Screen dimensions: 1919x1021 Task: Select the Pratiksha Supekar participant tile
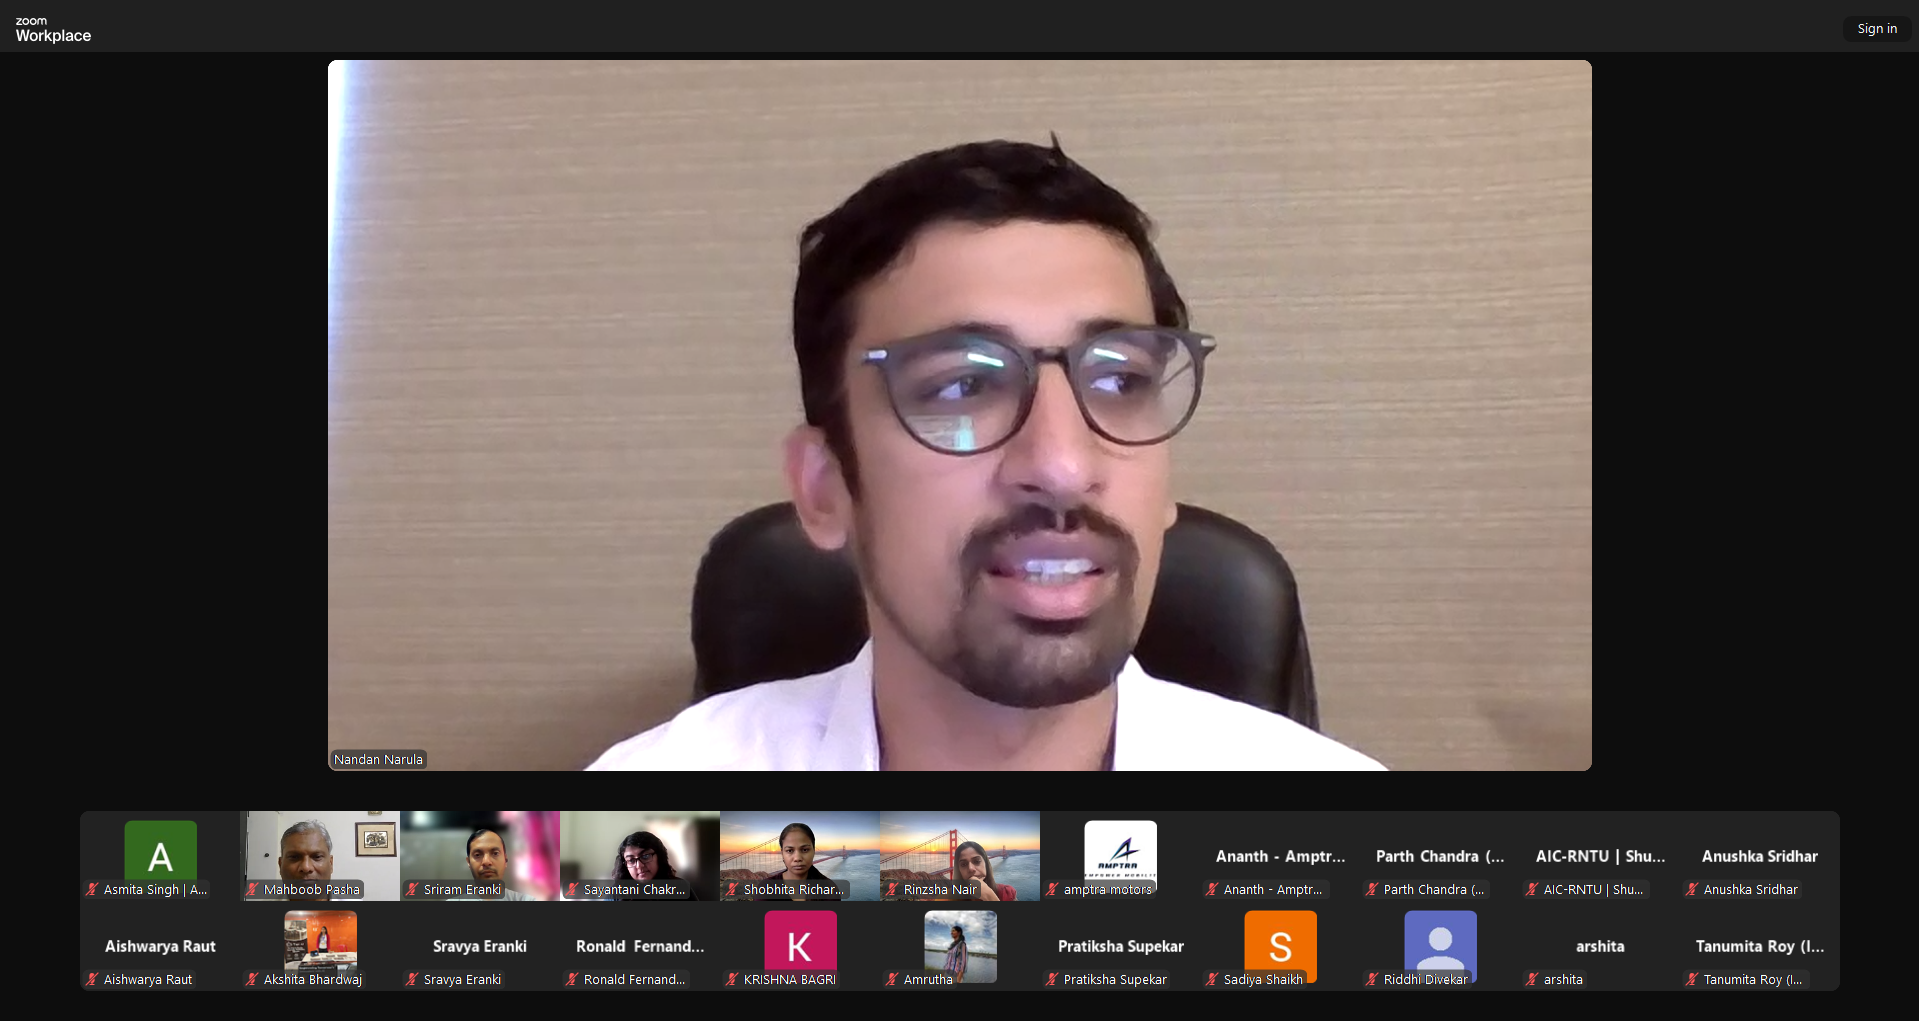coord(1120,946)
